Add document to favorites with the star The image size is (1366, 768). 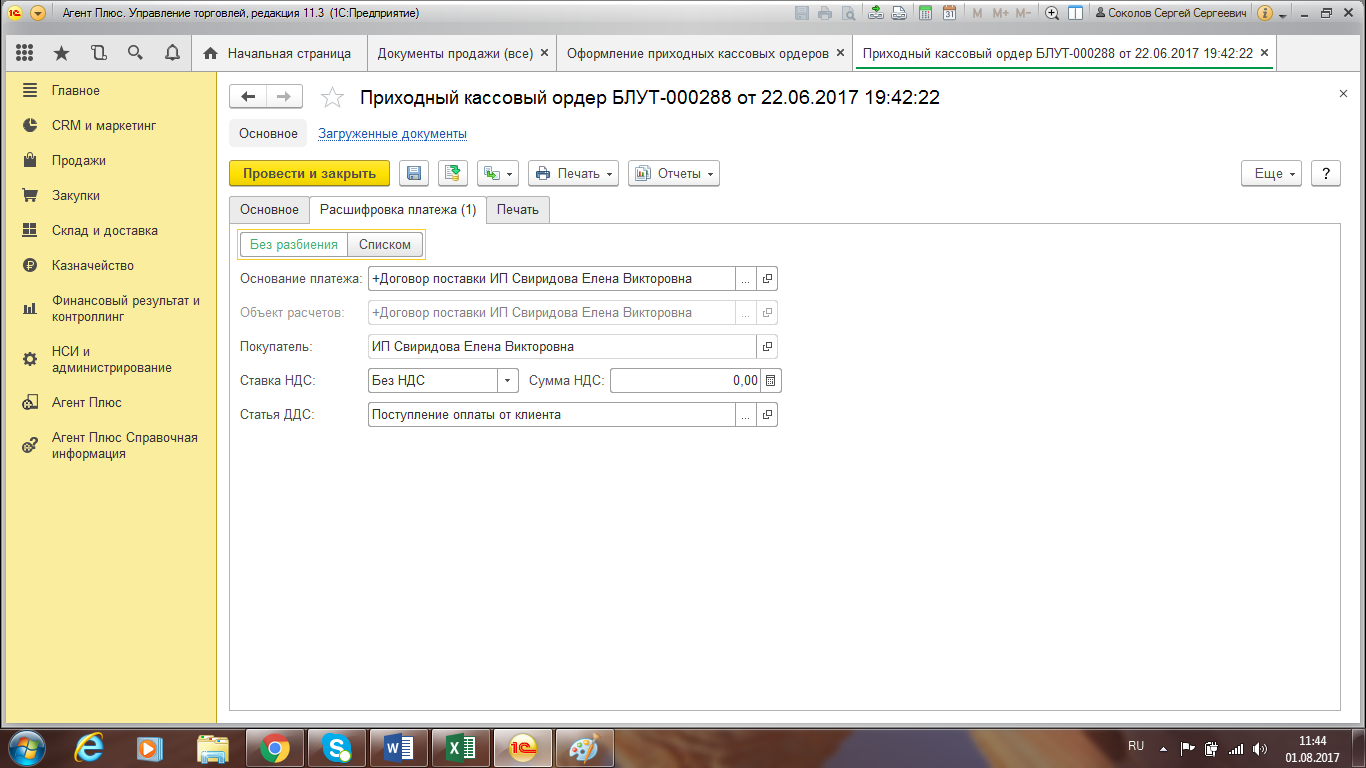click(x=331, y=97)
